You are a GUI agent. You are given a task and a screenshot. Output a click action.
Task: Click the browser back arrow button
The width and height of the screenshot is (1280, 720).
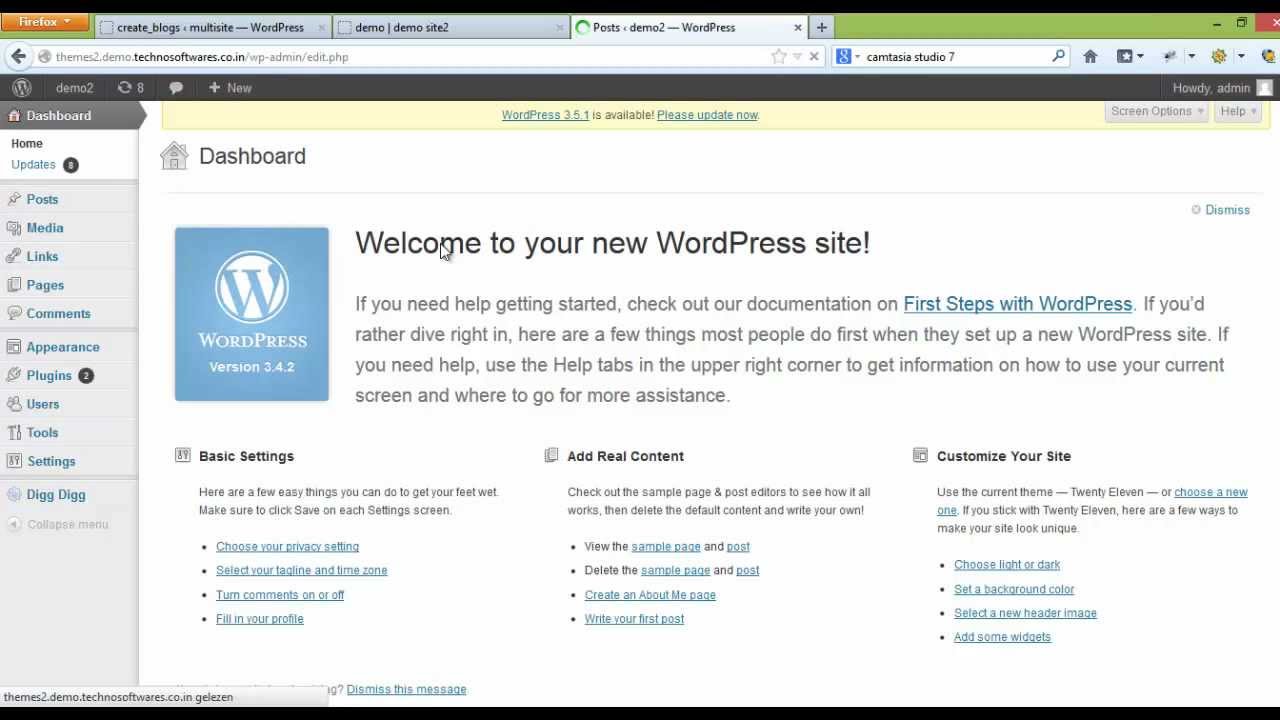(18, 57)
